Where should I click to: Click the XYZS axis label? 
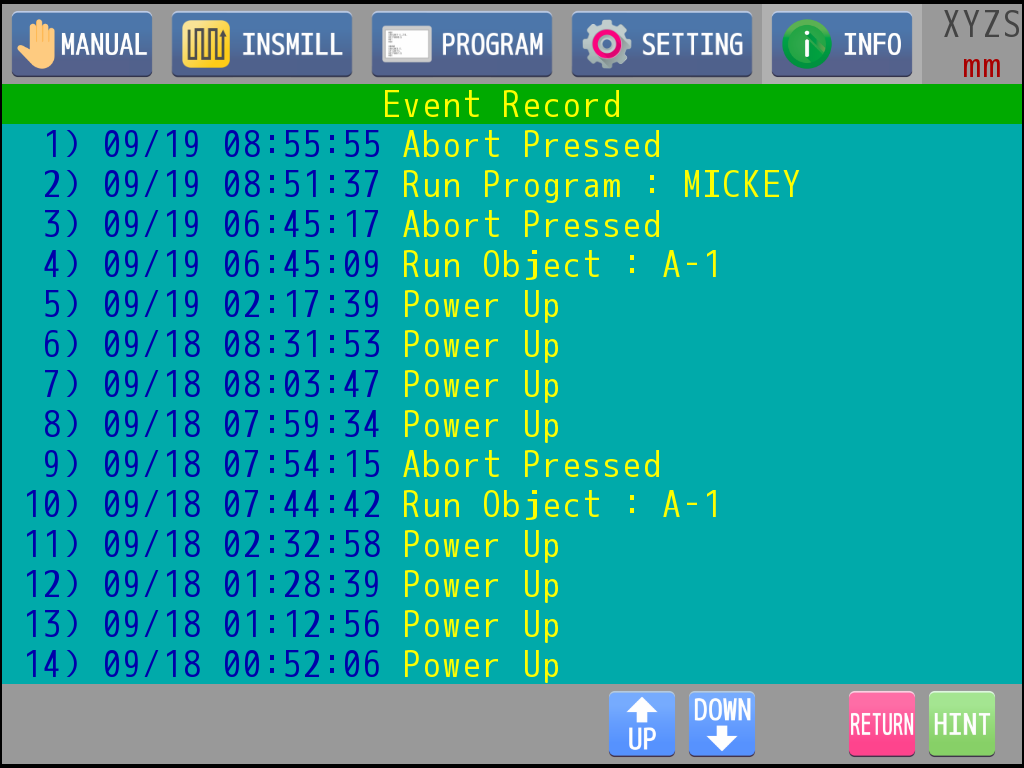coord(981,25)
